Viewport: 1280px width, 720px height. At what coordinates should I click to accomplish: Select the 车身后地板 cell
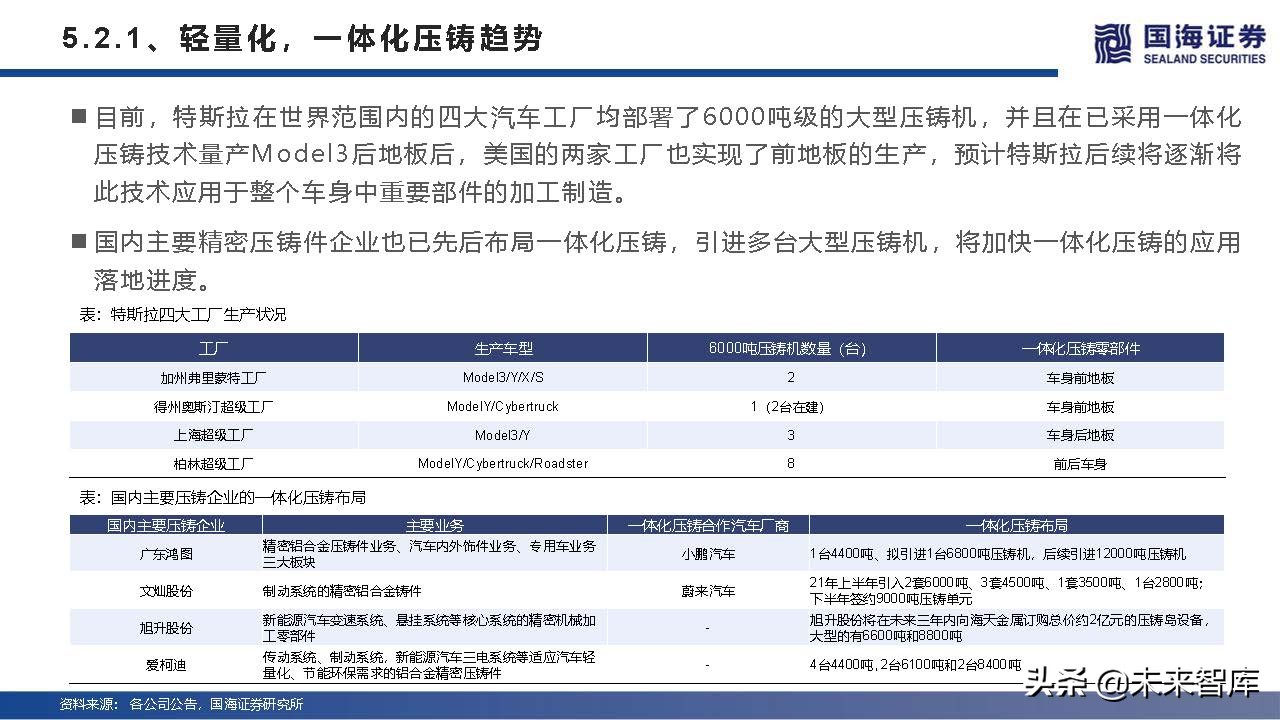click(x=1080, y=435)
